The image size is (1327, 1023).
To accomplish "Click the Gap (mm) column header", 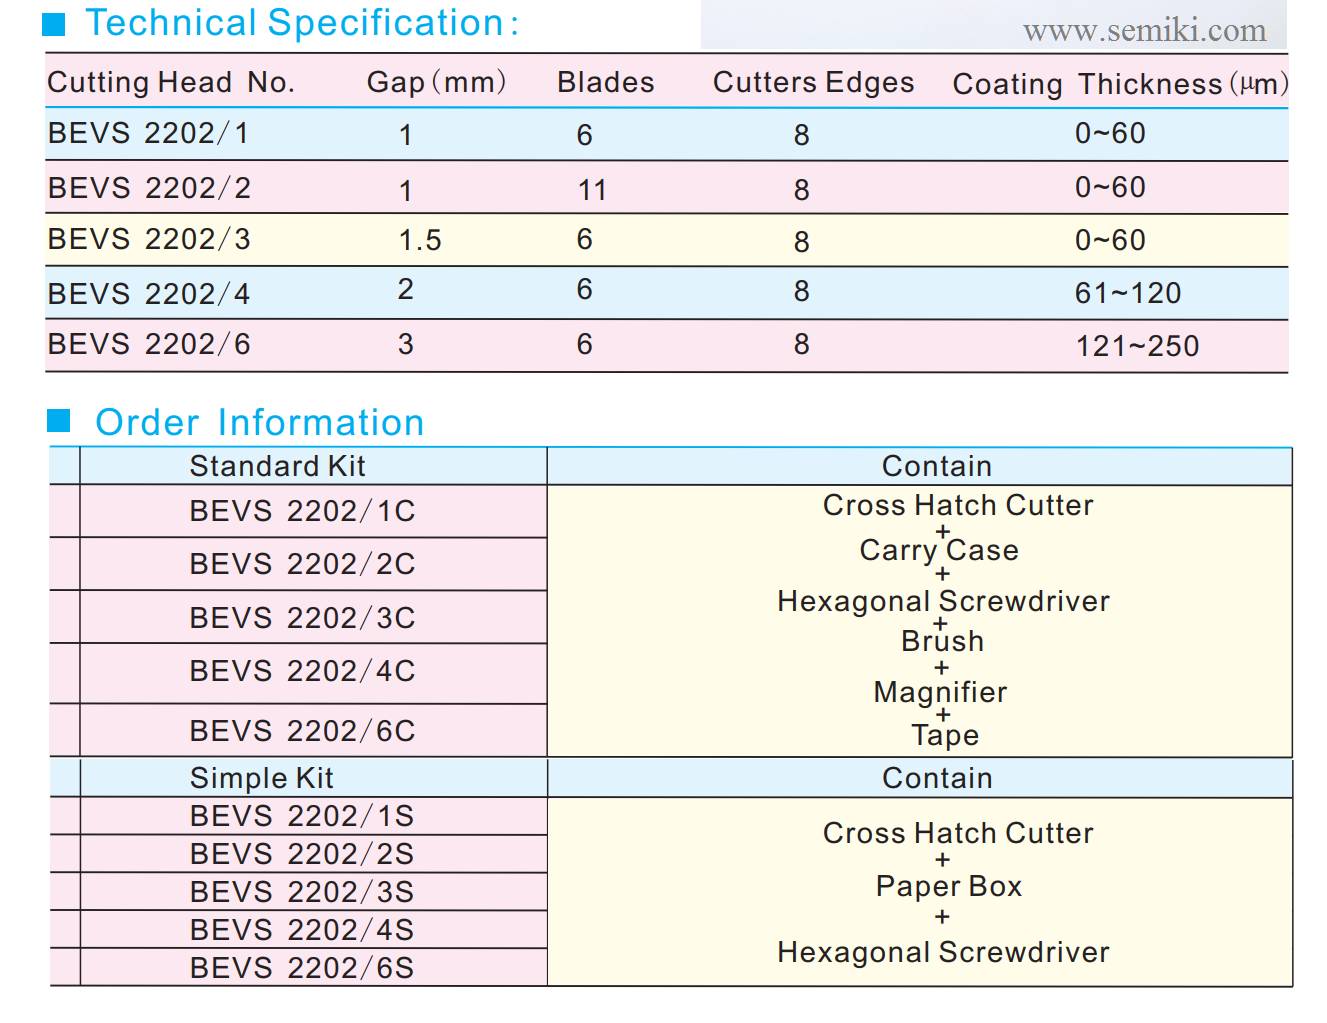I will tap(436, 82).
